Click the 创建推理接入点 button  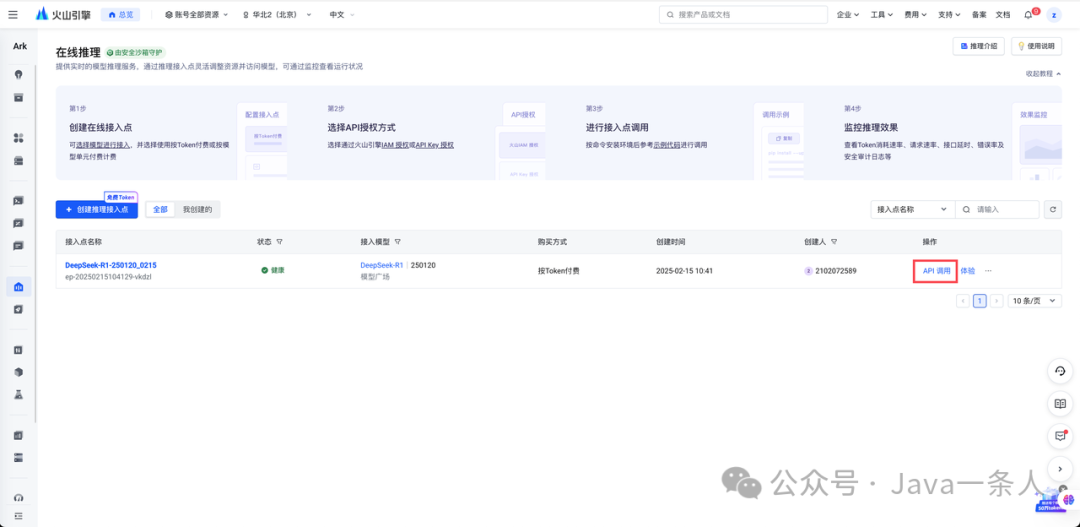coord(96,209)
